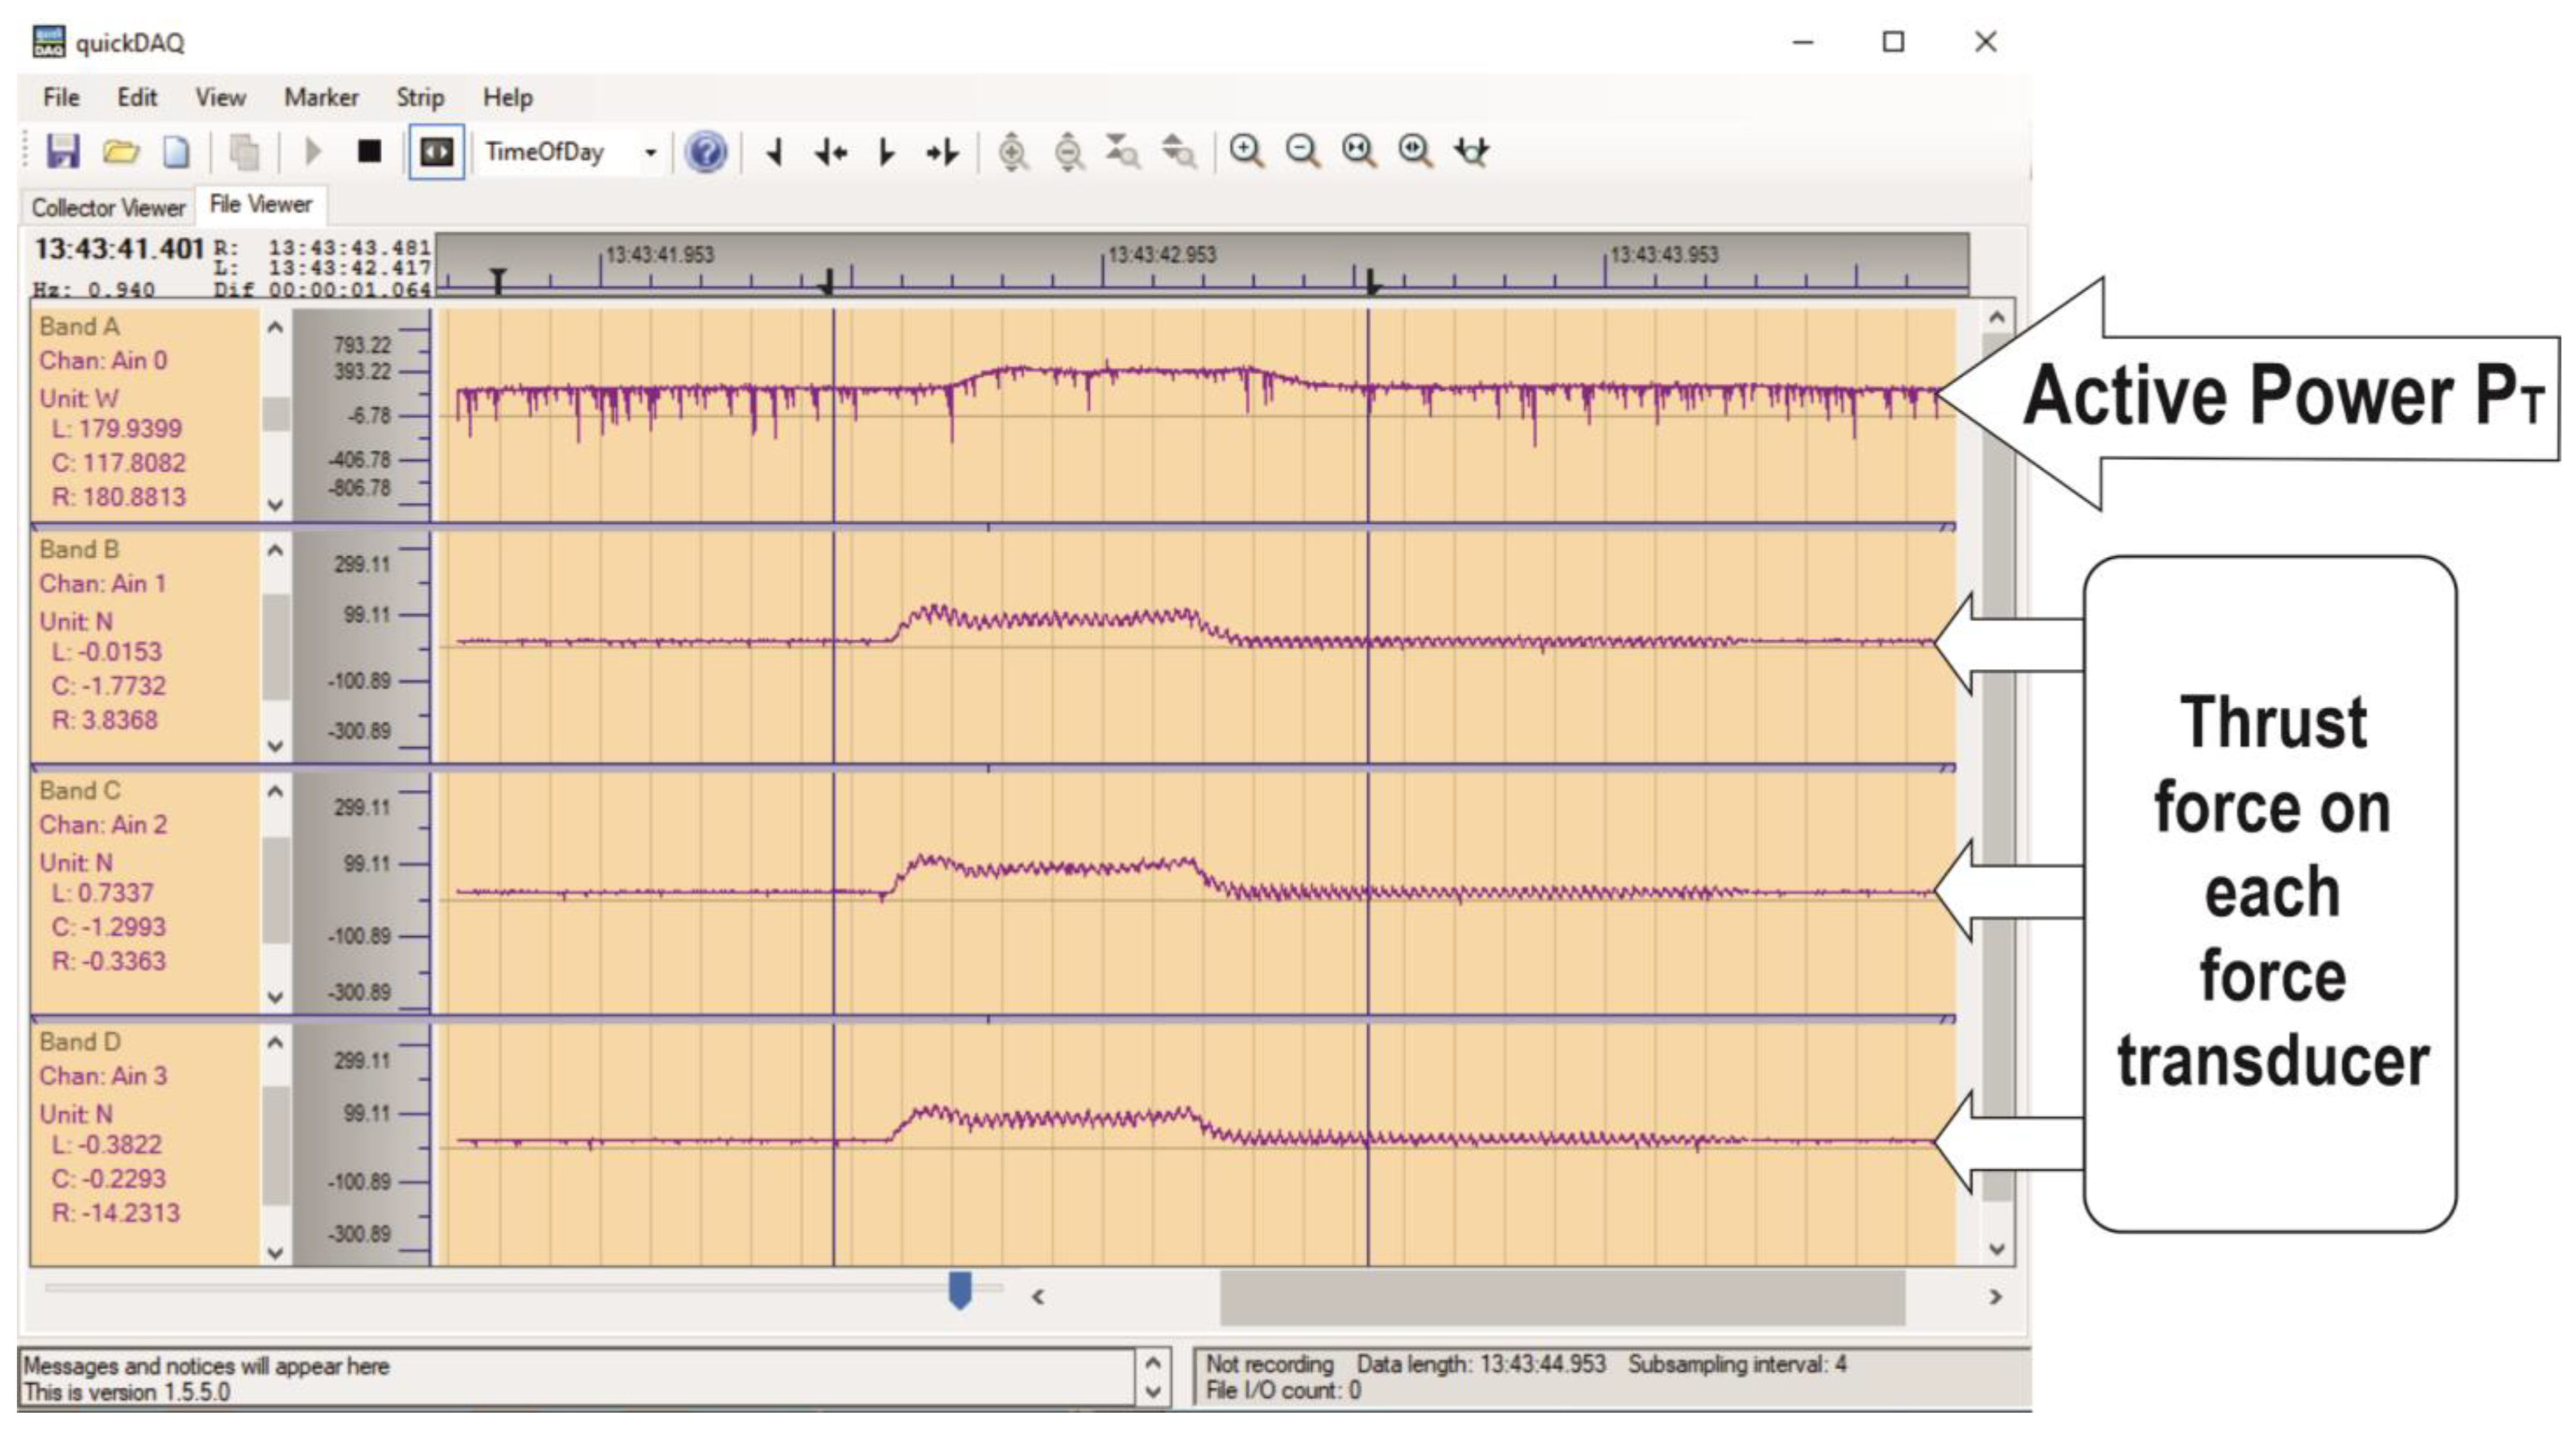2576x1433 pixels.
Task: Click the horizontal scrollbar right arrow
Action: click(1995, 1296)
